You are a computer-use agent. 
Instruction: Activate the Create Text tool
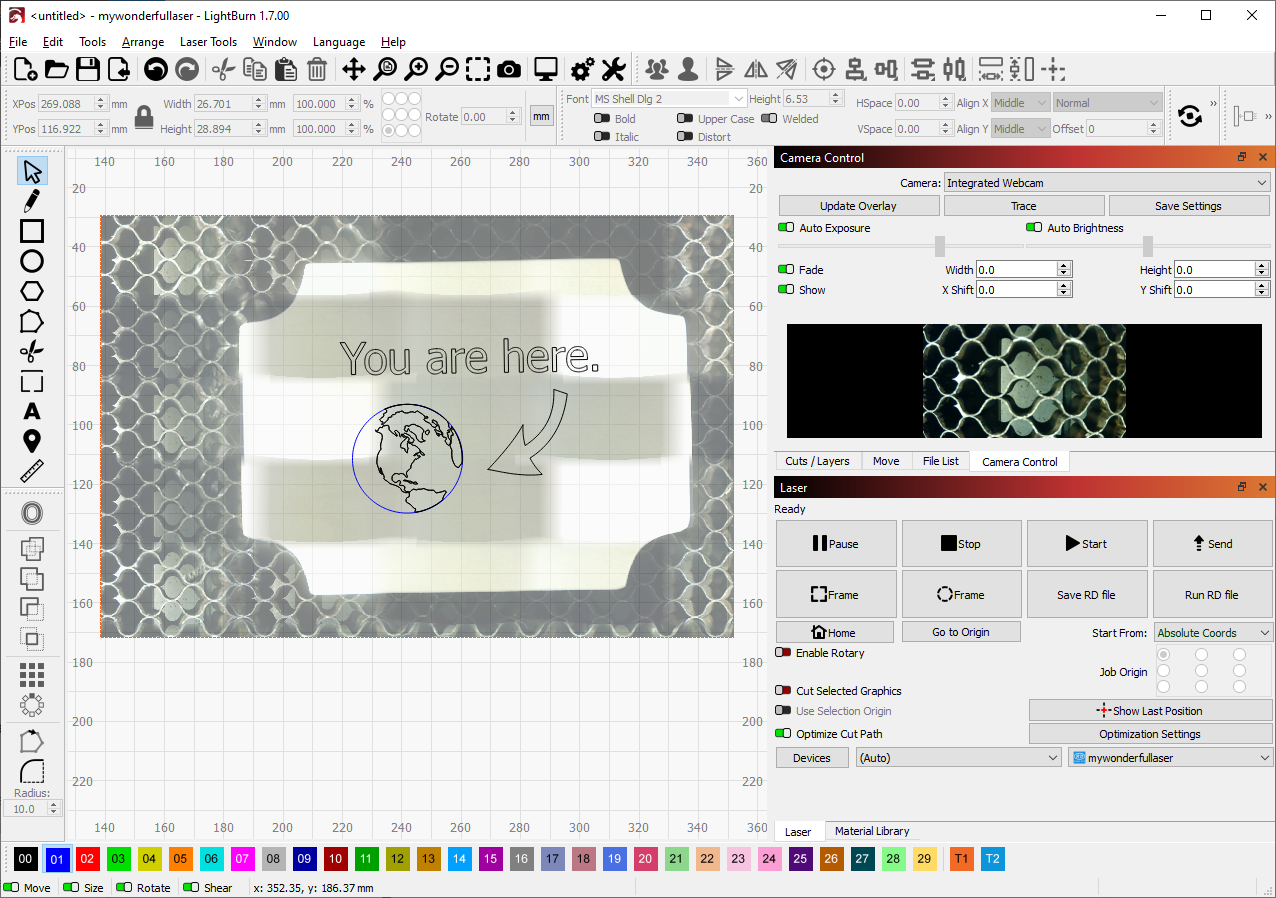click(x=32, y=411)
